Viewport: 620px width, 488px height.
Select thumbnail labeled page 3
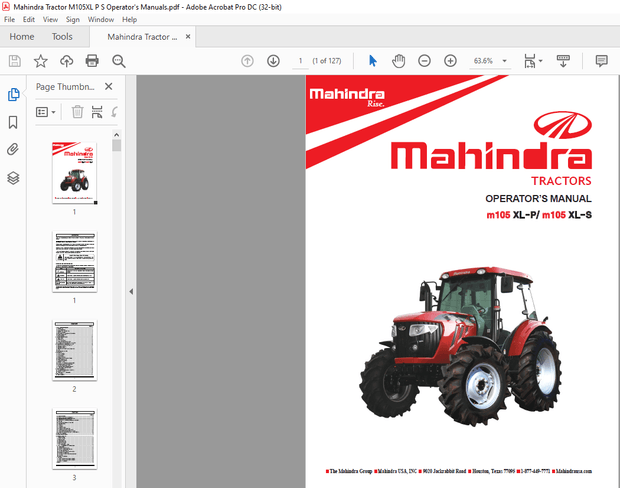point(74,439)
